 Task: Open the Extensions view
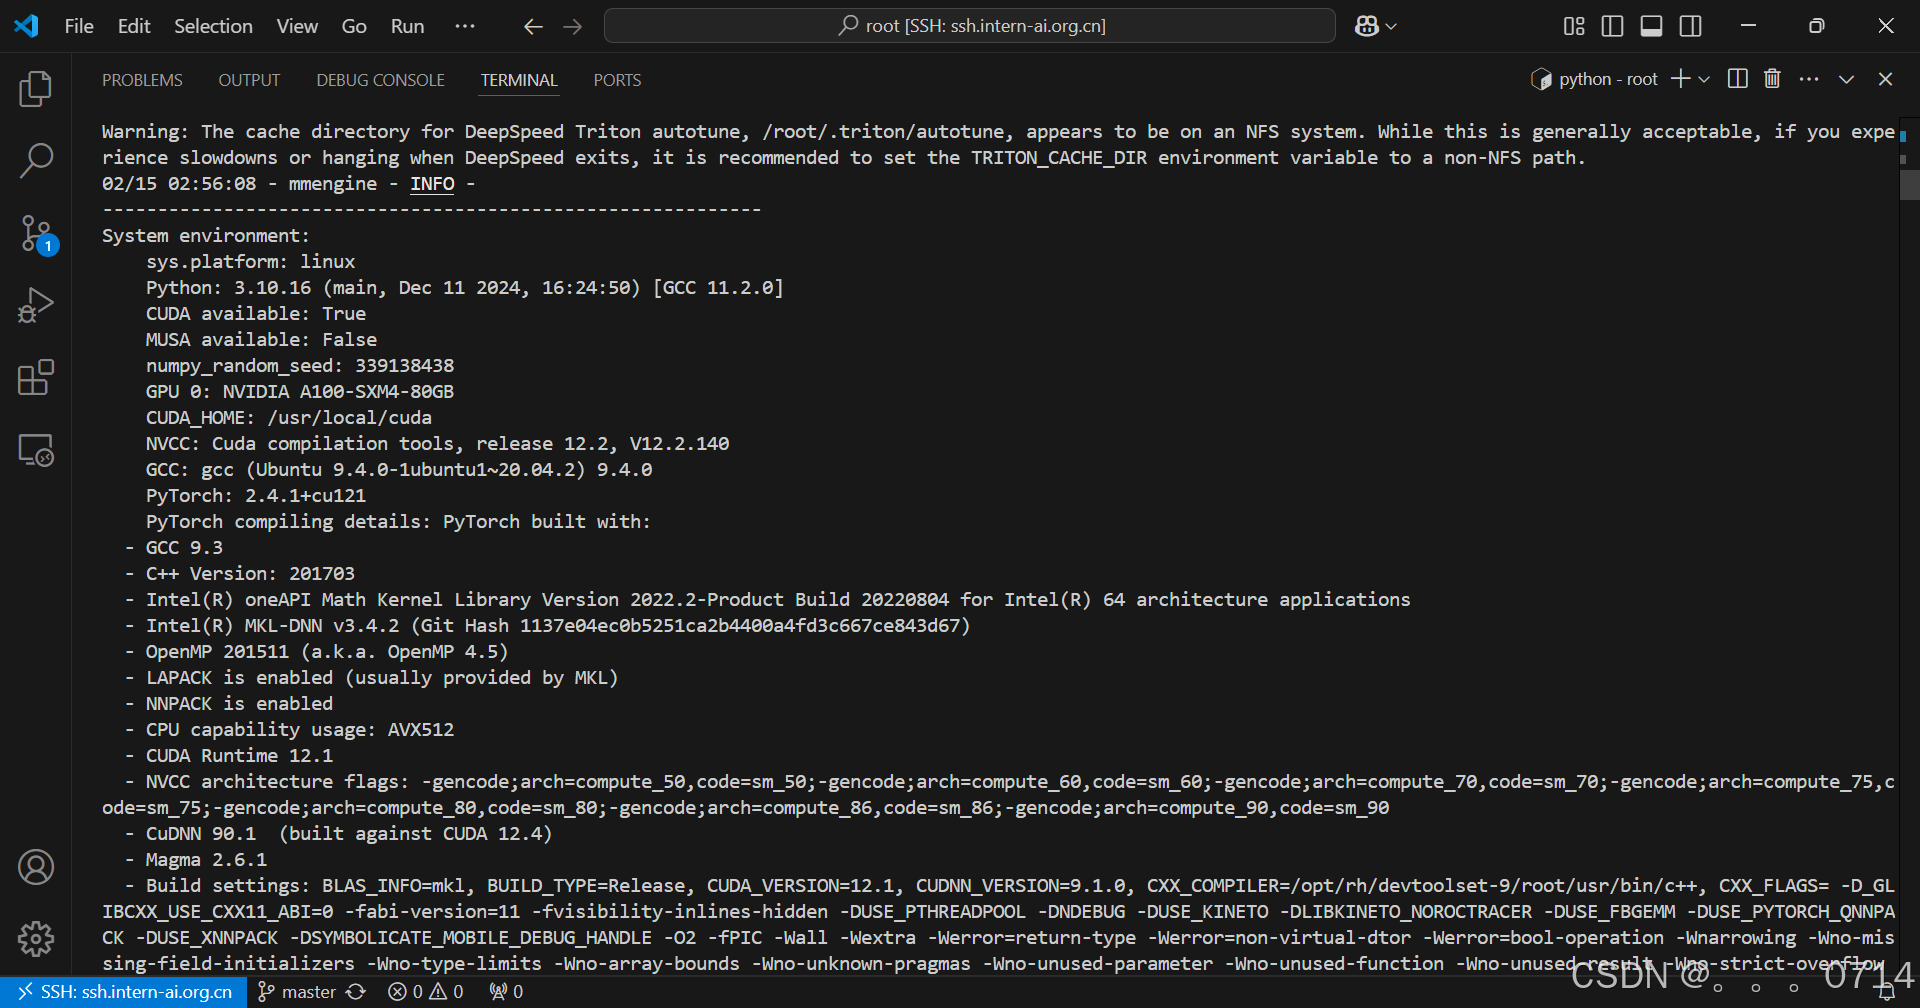[36, 377]
